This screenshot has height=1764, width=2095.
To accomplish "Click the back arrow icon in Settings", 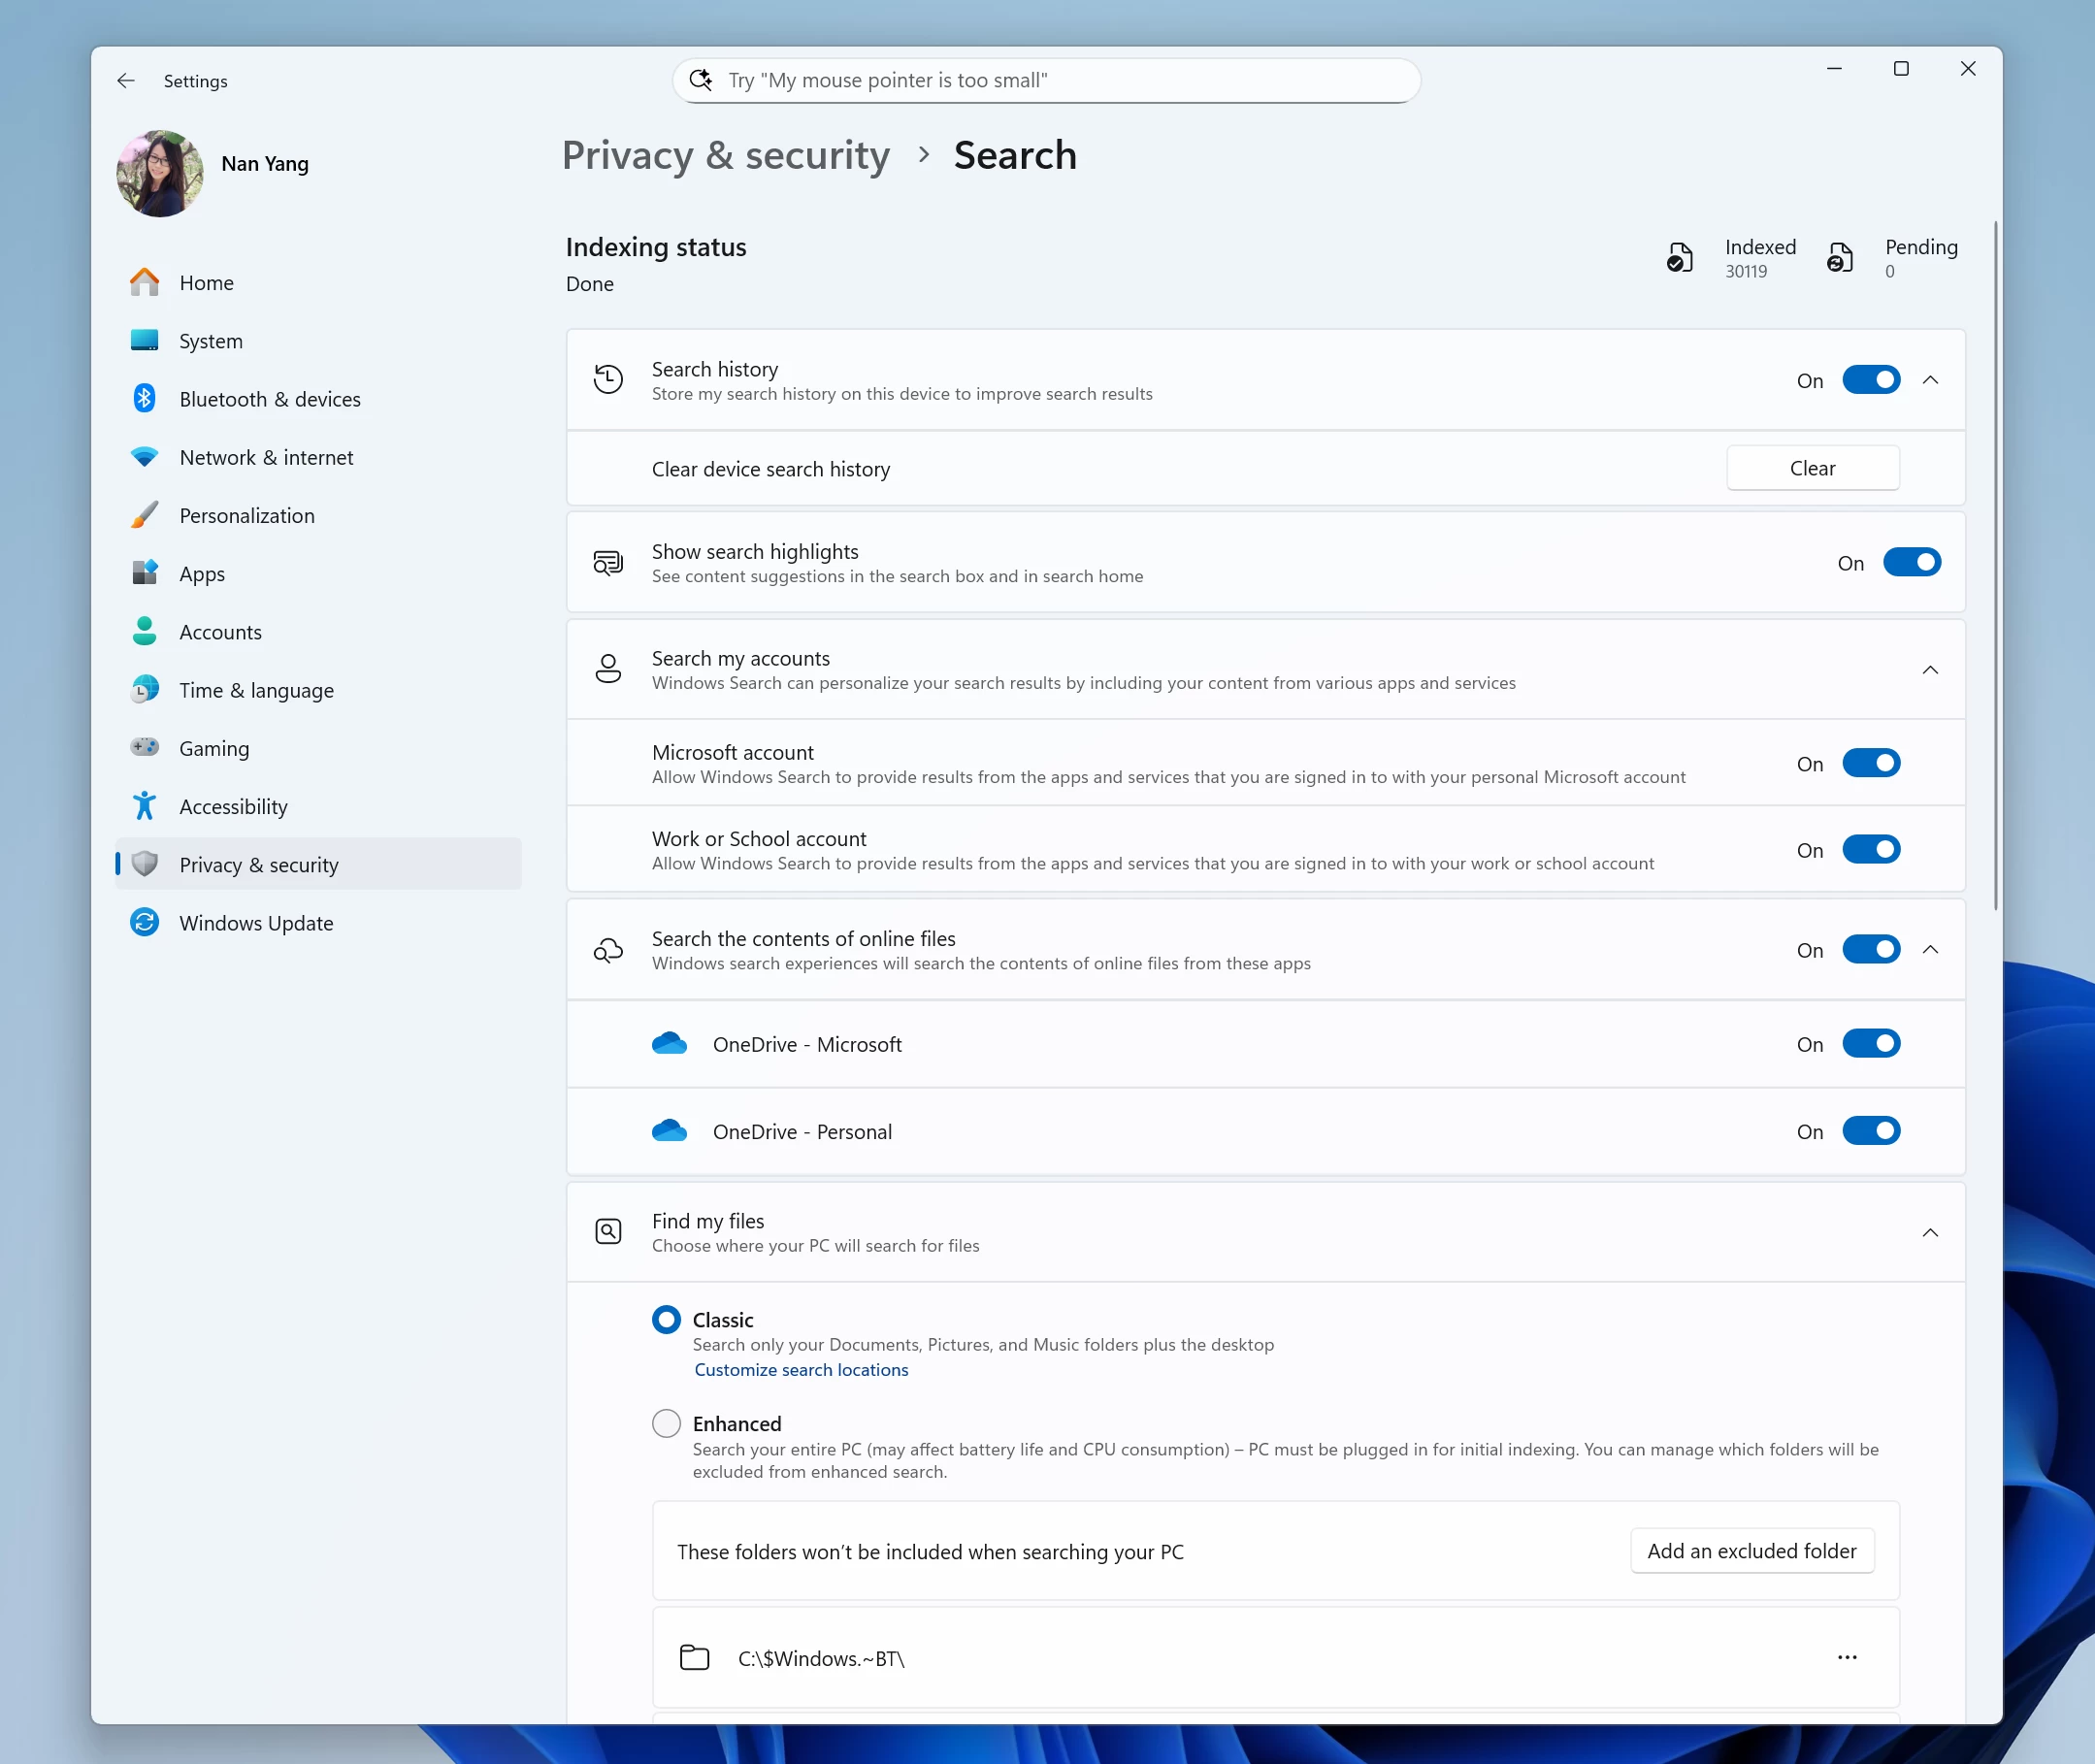I will (x=126, y=81).
